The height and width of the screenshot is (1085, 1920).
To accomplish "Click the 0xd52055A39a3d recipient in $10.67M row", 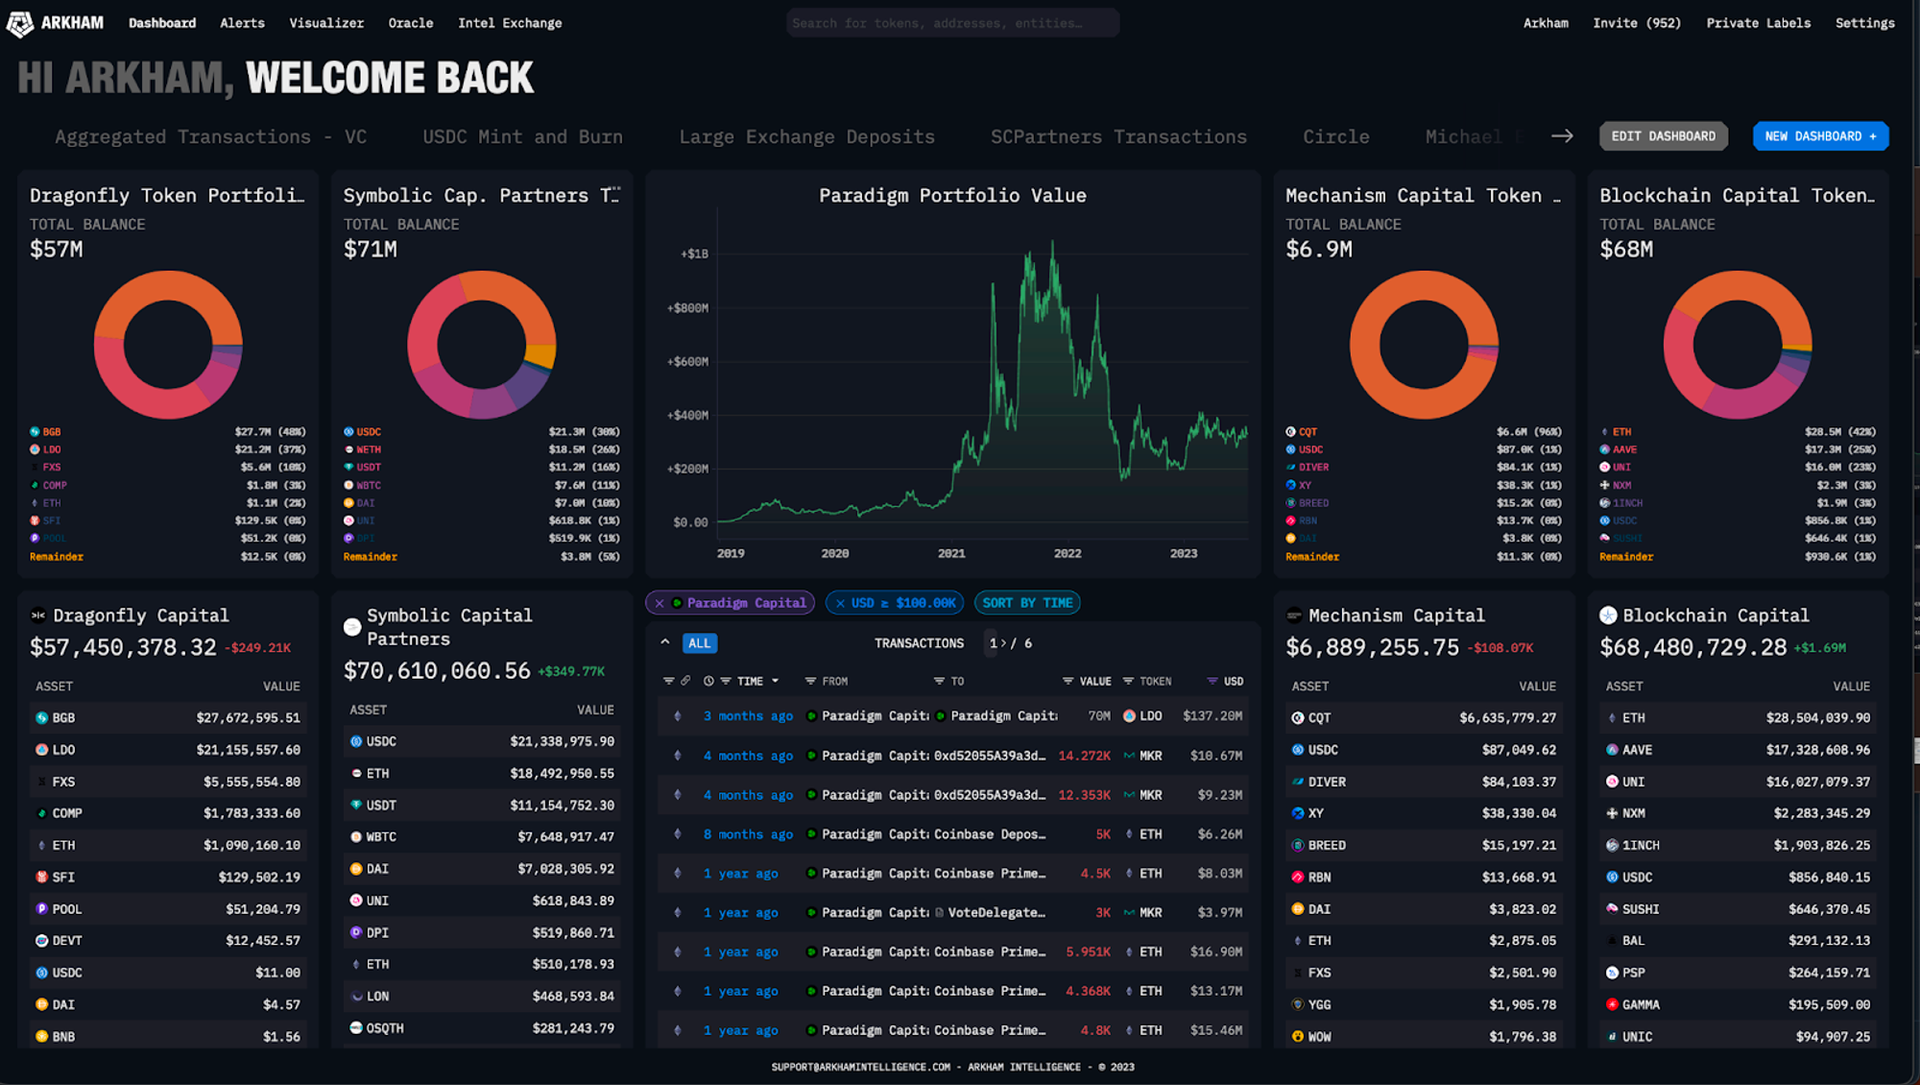I will pos(989,756).
